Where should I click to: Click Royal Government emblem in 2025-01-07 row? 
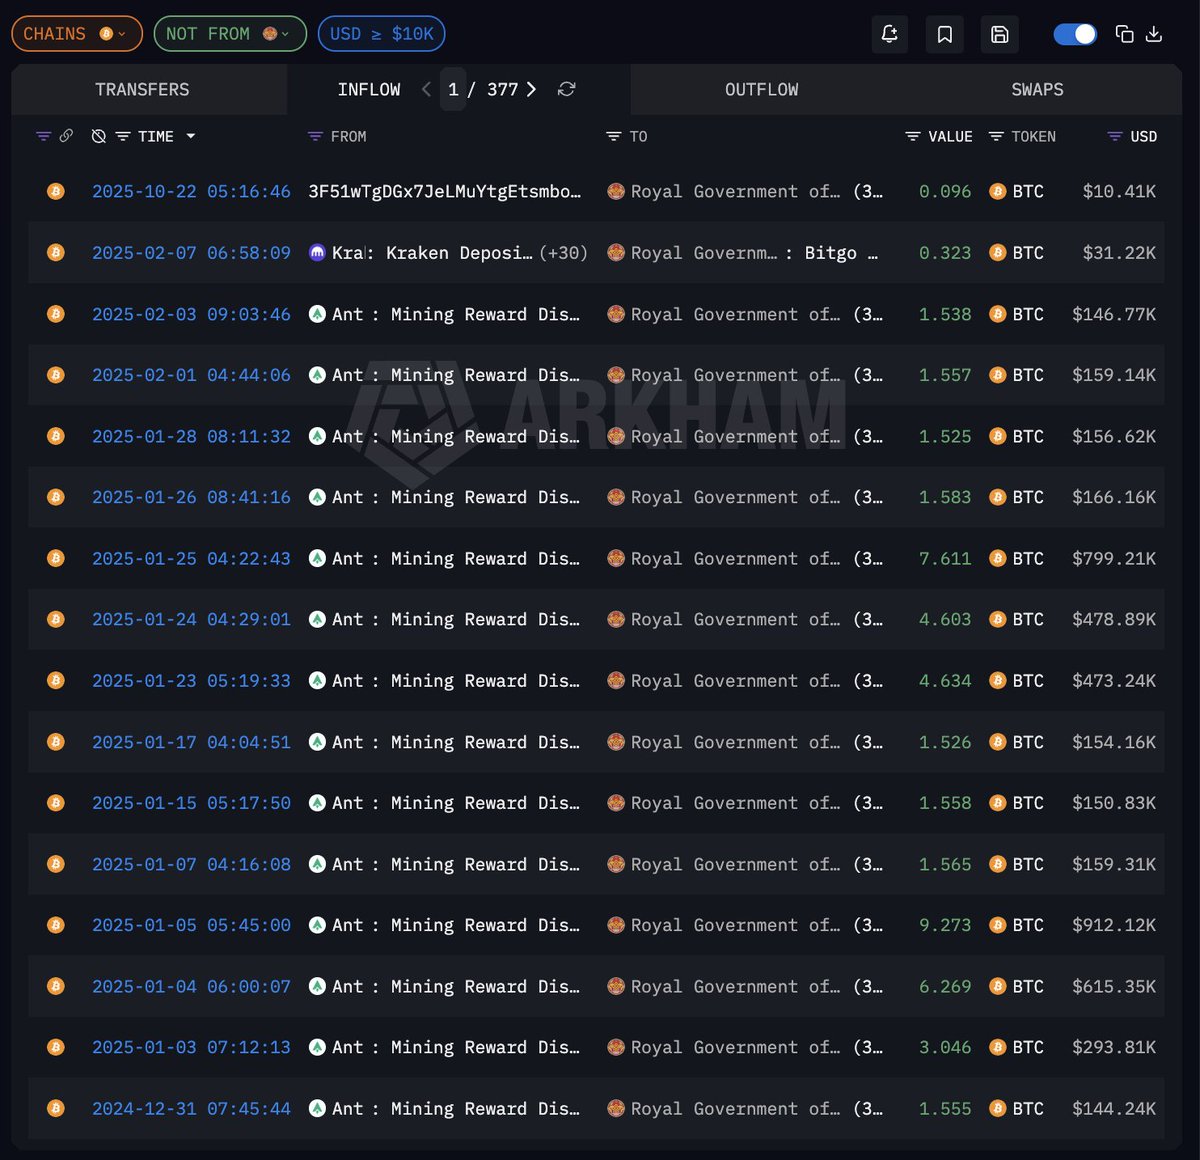[616, 864]
